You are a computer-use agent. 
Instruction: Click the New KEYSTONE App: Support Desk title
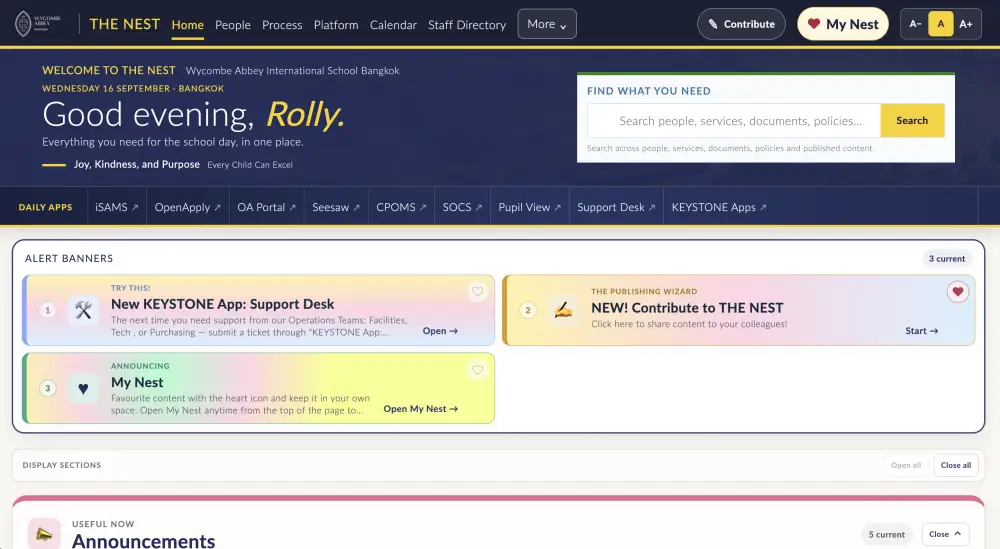223,304
